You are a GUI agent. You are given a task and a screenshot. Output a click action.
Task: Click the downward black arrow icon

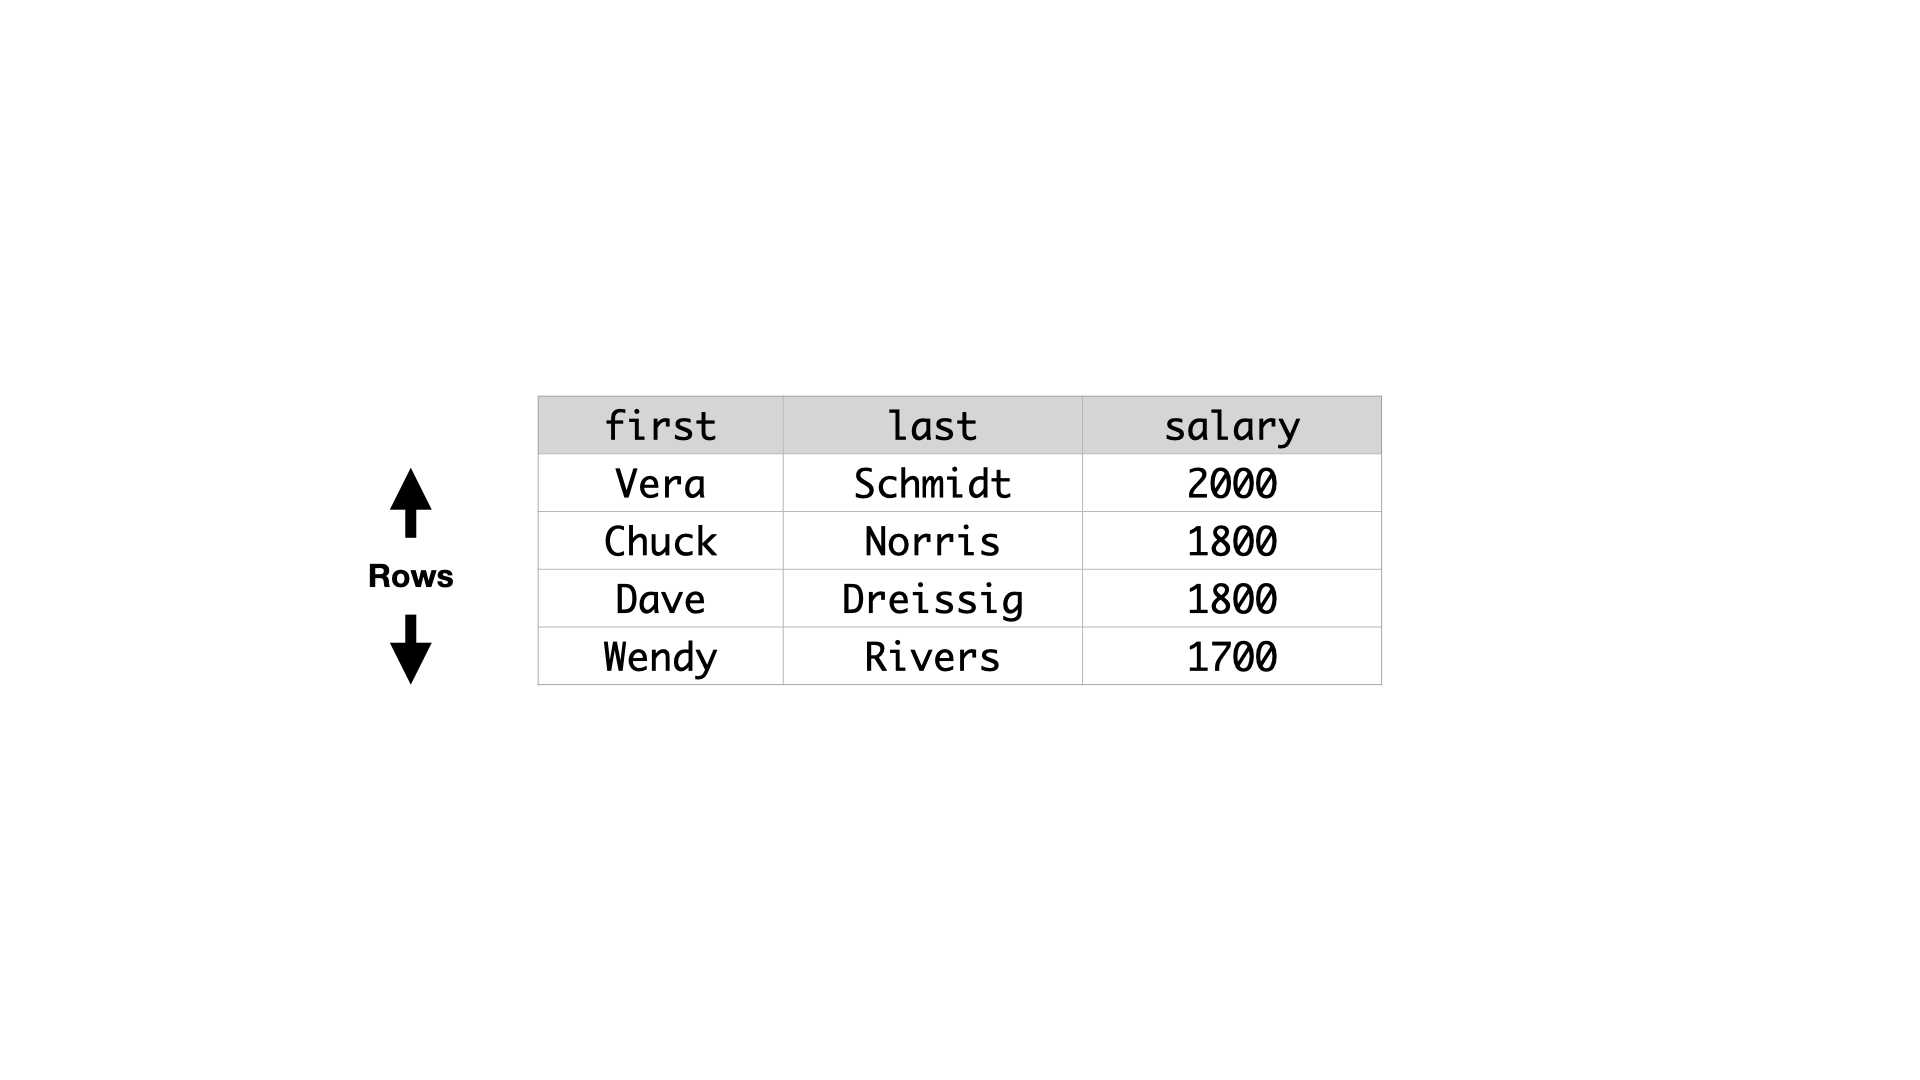[410, 650]
